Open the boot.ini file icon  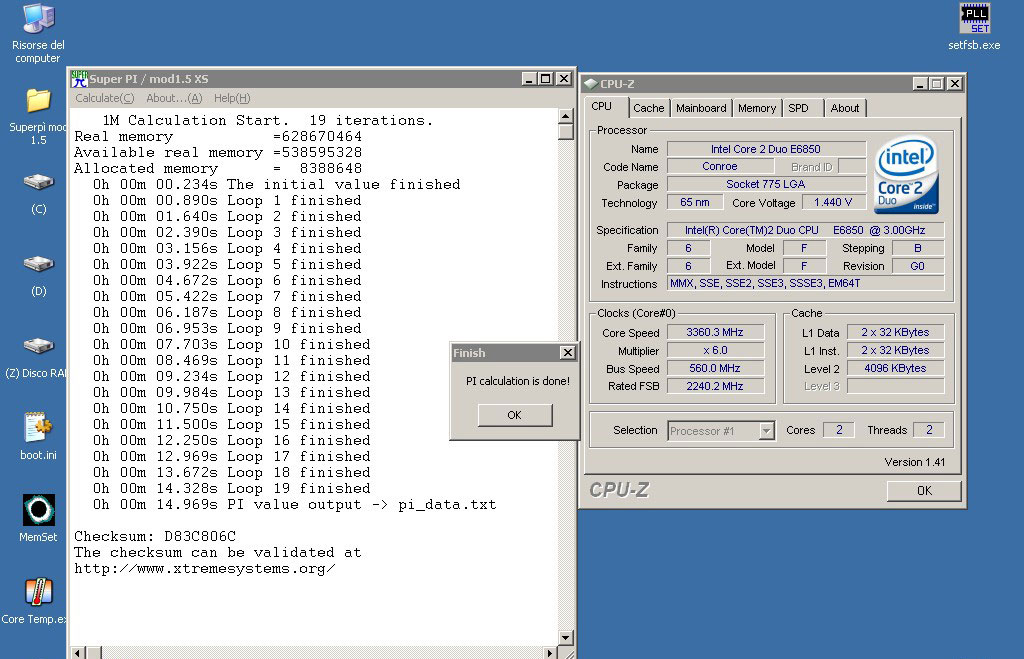[39, 428]
